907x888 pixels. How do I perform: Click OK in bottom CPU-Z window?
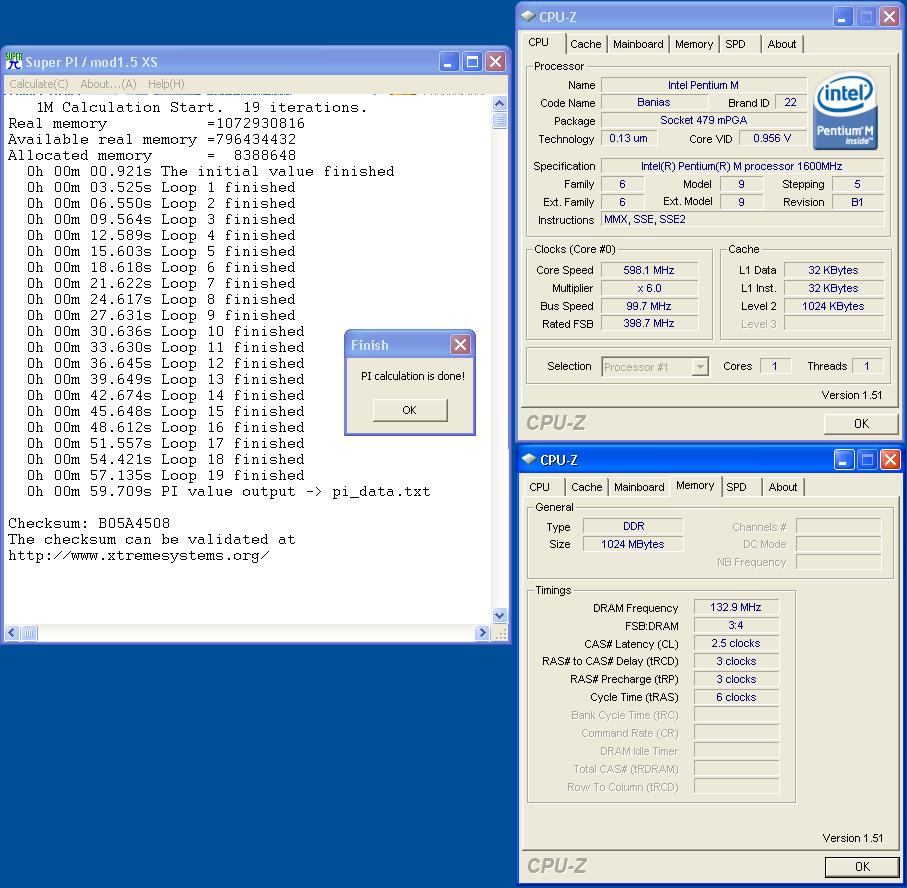pos(862,867)
